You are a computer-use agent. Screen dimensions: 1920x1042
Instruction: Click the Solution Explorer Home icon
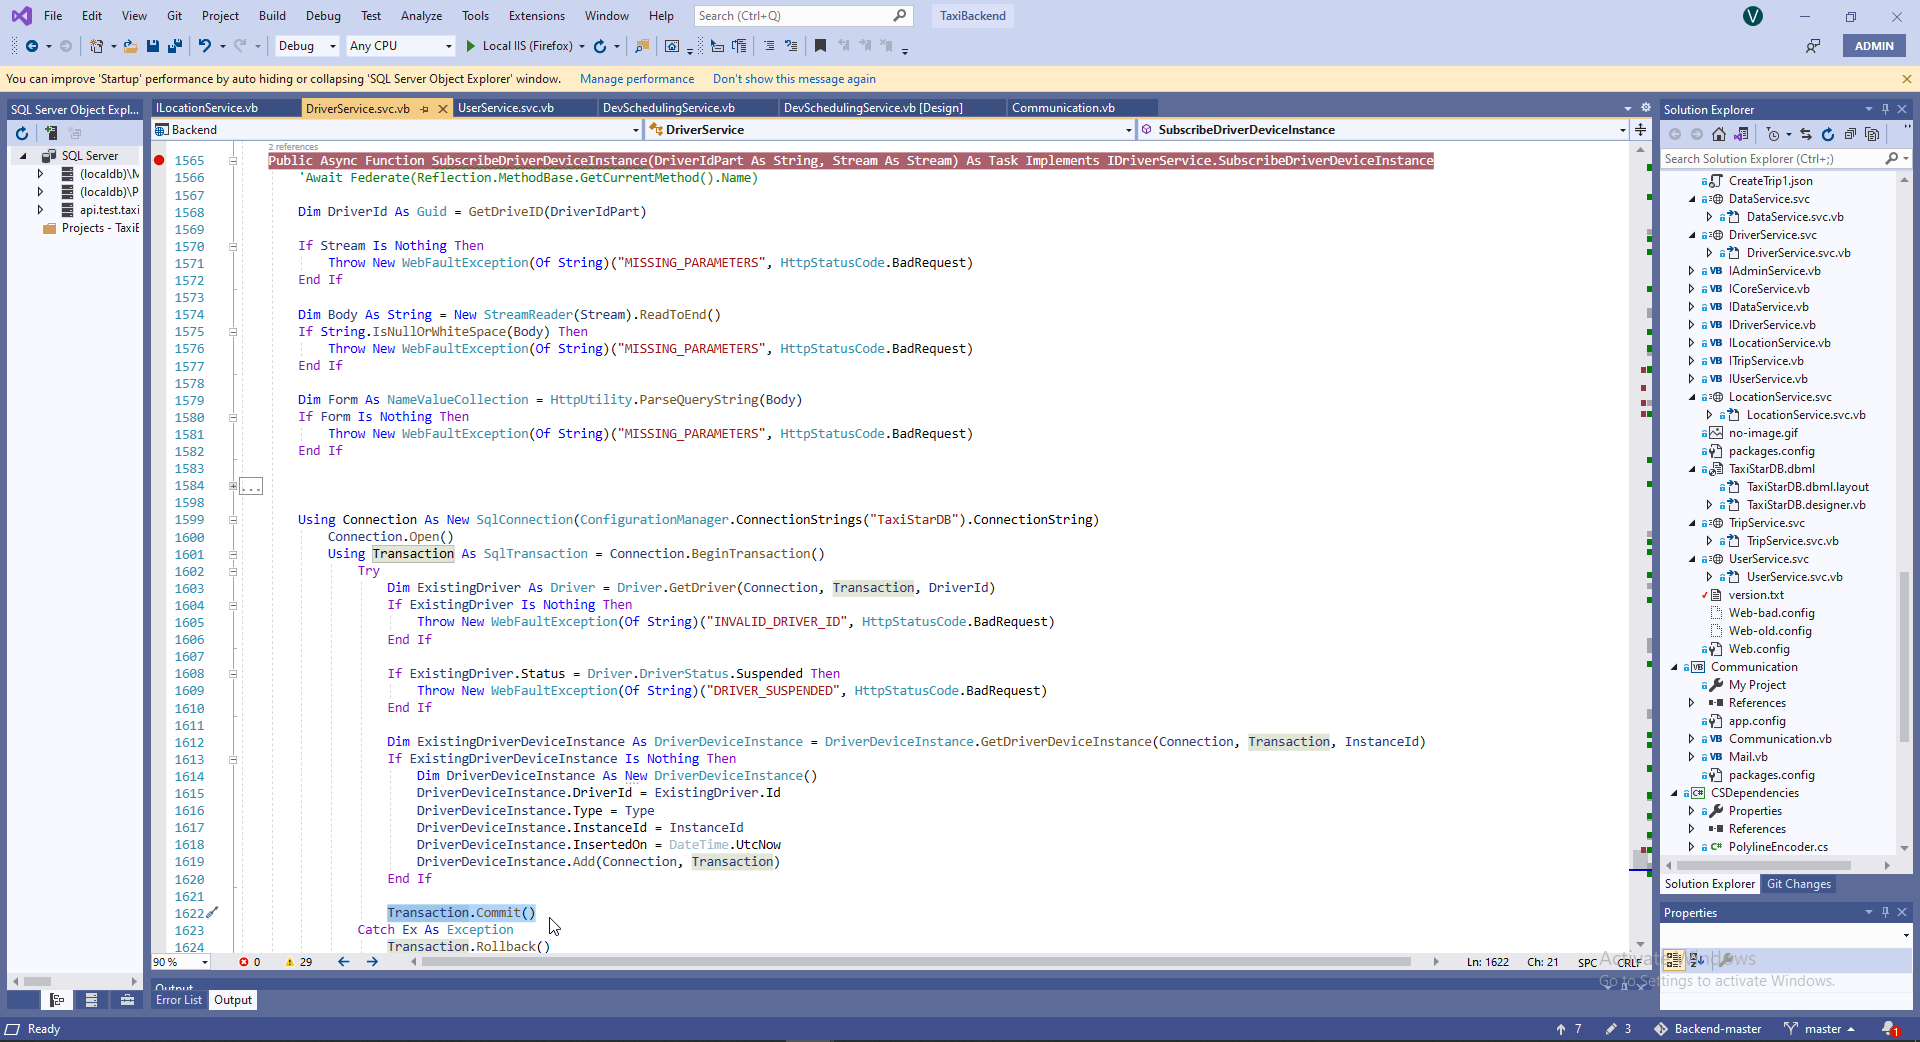[x=1718, y=134]
